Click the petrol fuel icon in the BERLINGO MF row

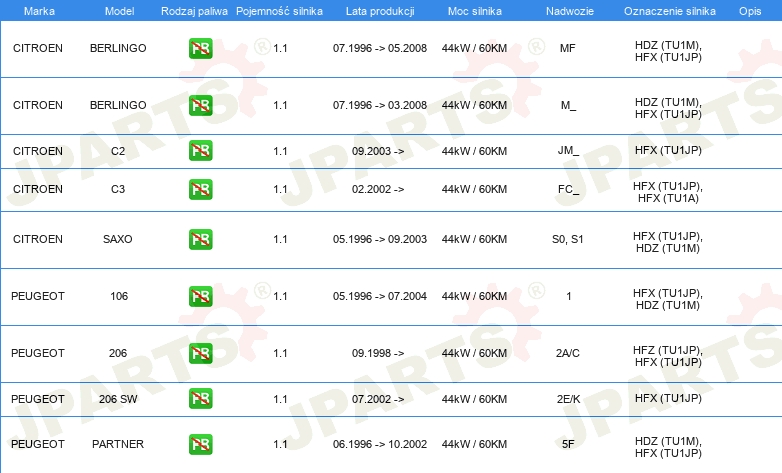[200, 48]
